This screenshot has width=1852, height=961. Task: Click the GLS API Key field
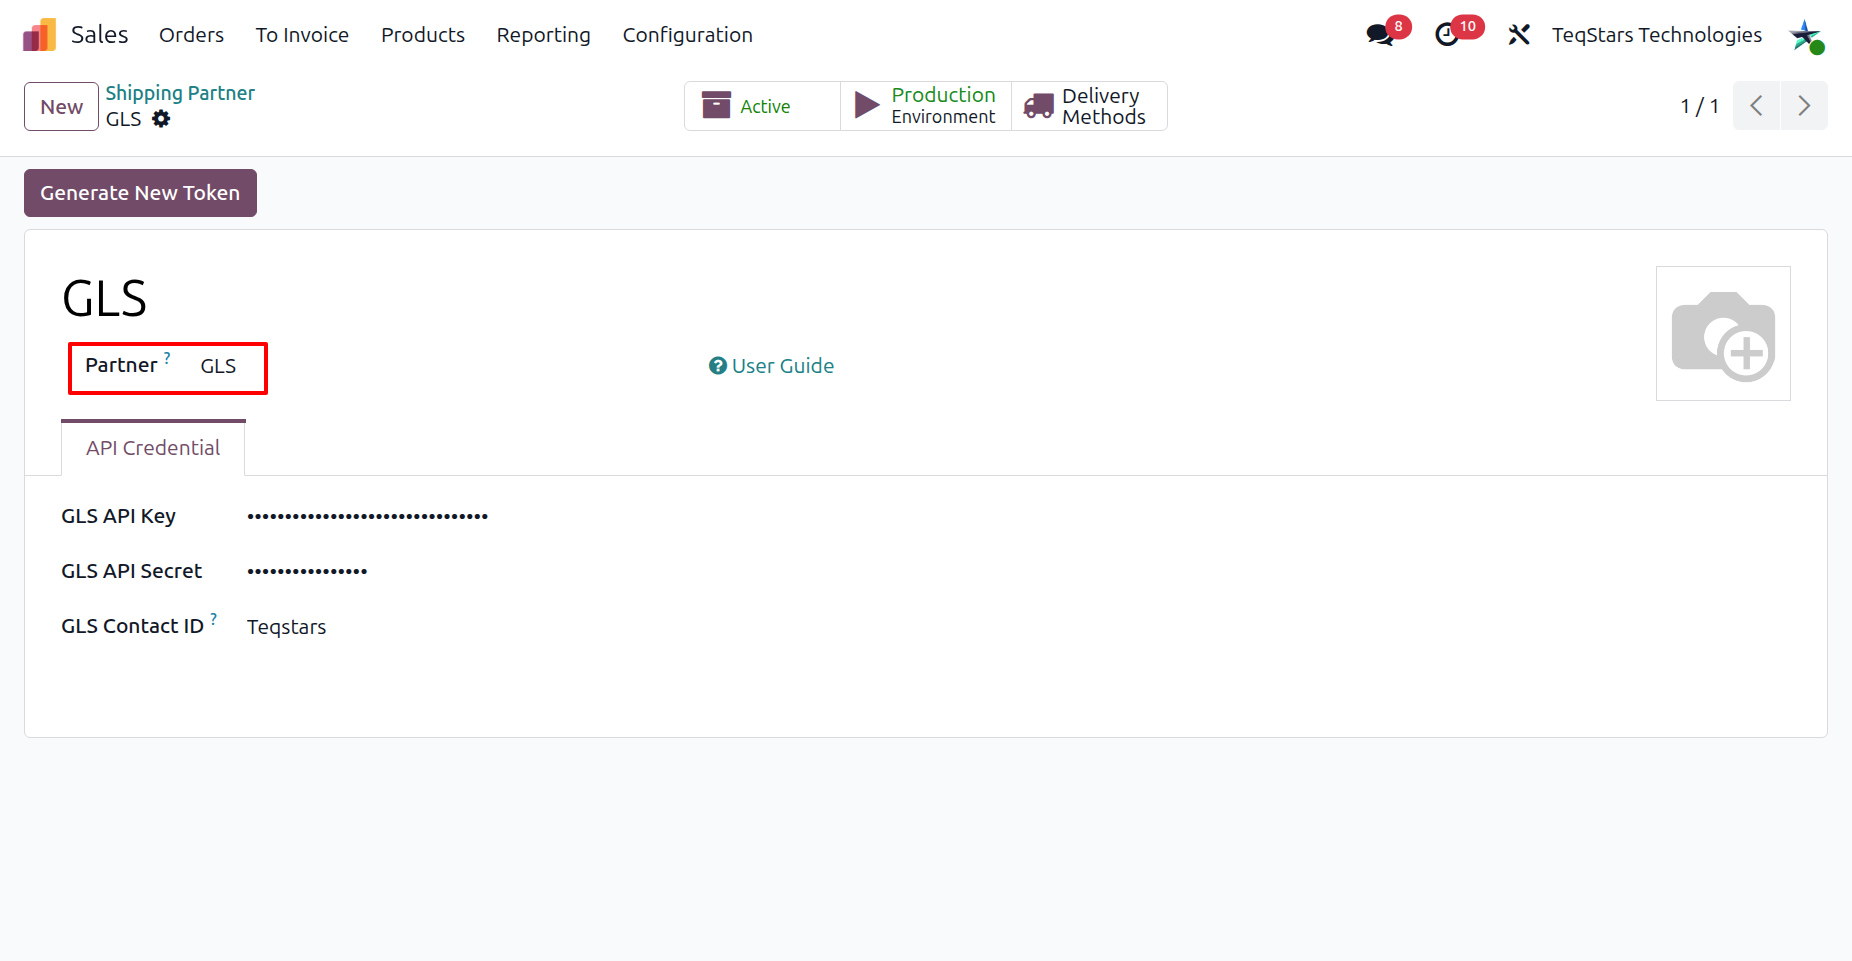tap(367, 516)
